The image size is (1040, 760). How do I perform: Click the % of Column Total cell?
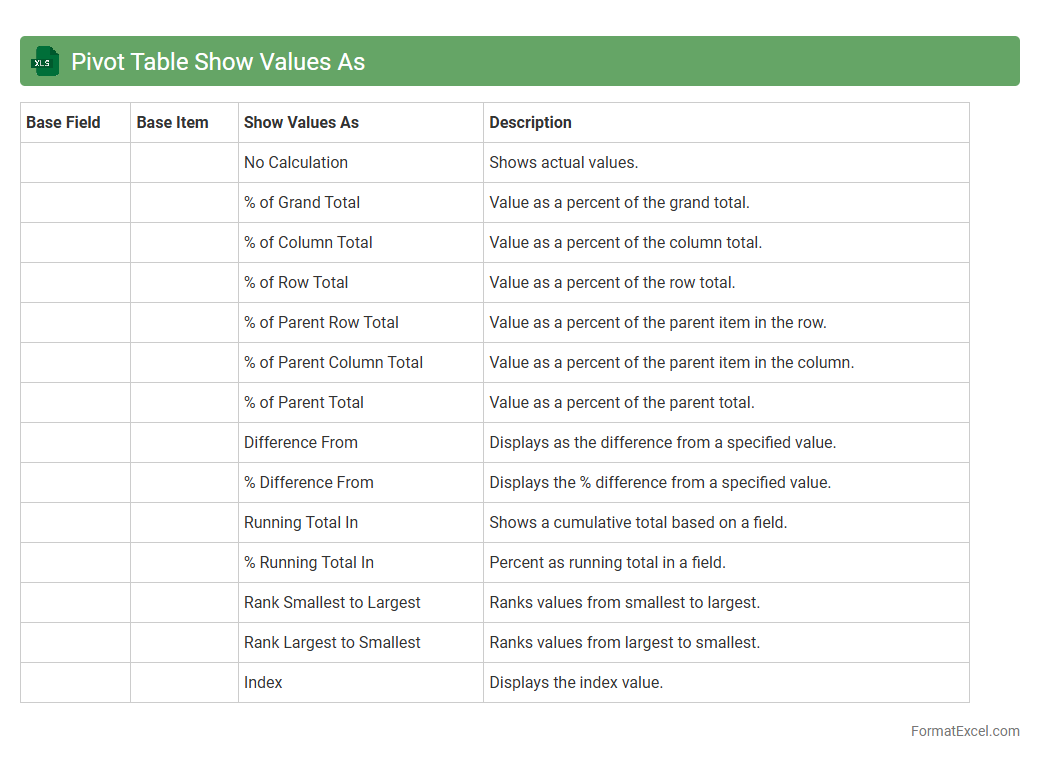[308, 243]
